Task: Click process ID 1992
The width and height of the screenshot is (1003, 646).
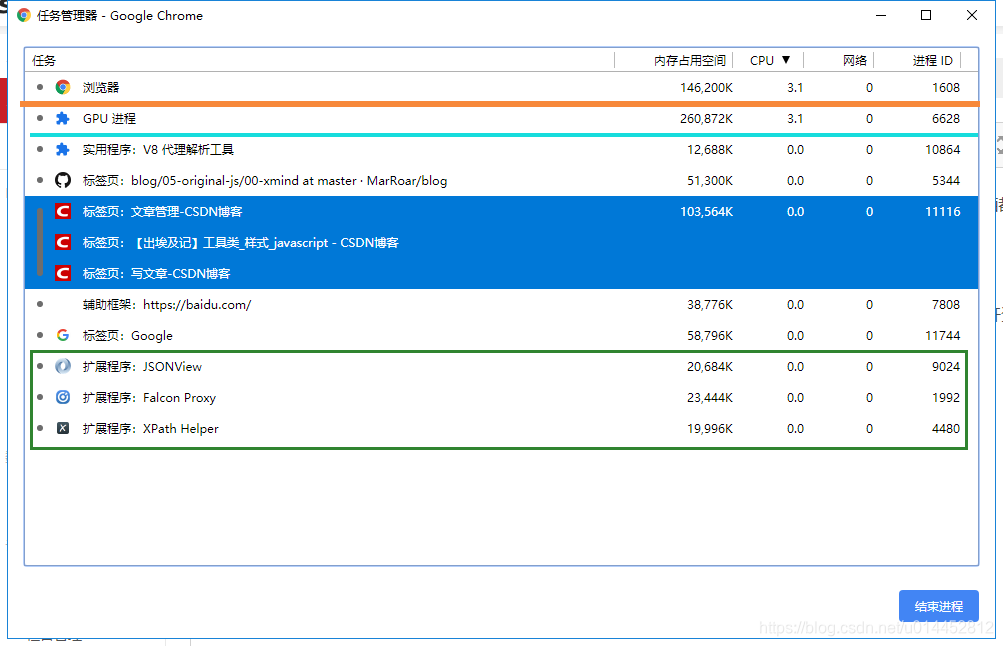Action: click(x=946, y=397)
